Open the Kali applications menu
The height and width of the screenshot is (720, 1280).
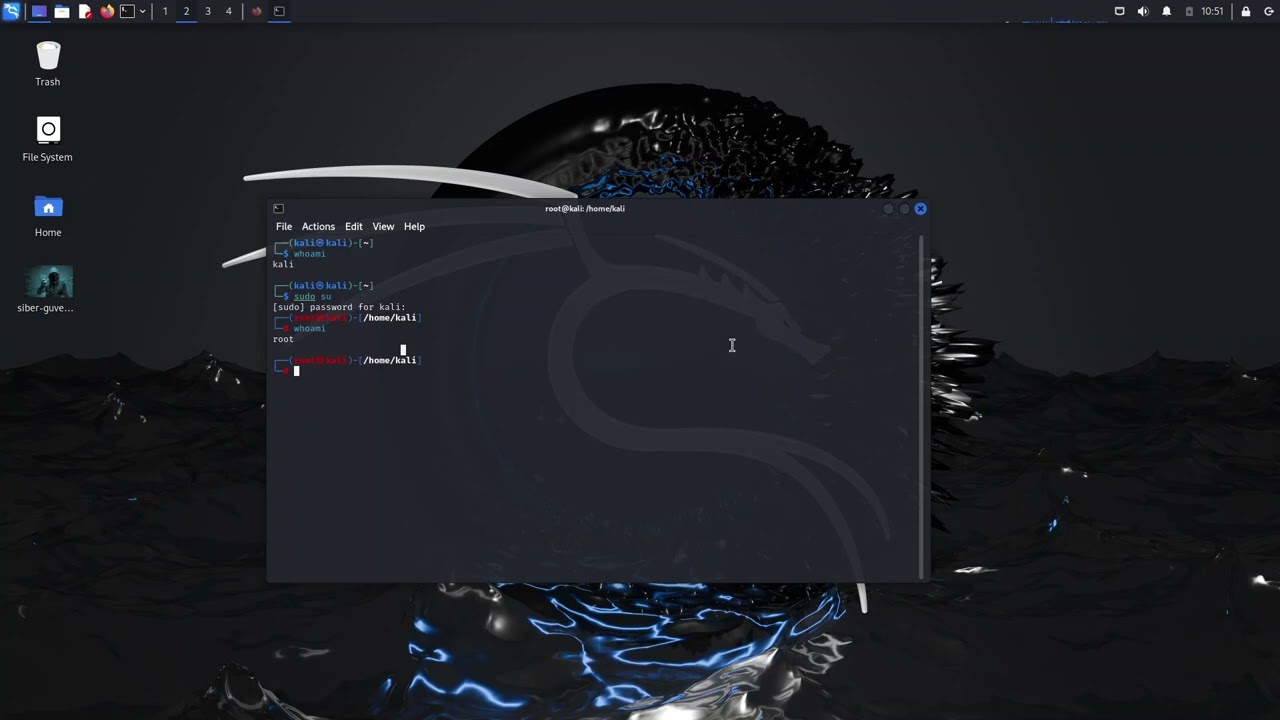coord(11,11)
